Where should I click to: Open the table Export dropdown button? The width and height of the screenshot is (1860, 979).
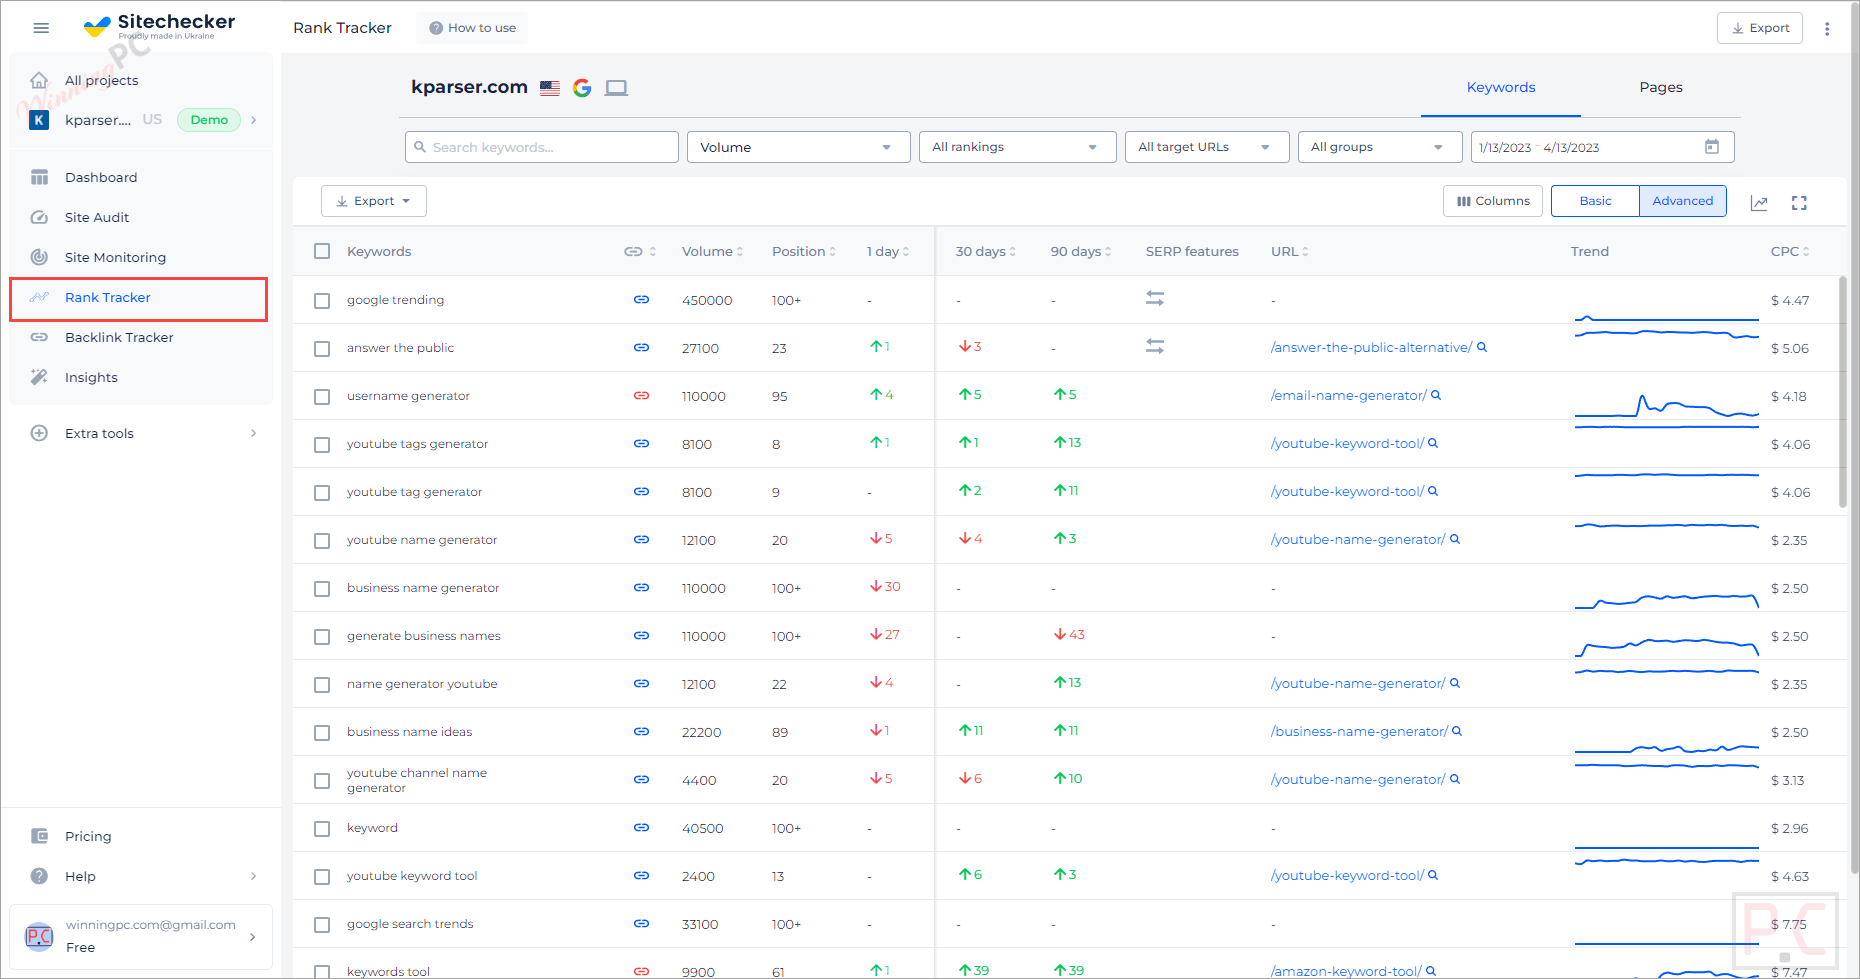(x=374, y=201)
